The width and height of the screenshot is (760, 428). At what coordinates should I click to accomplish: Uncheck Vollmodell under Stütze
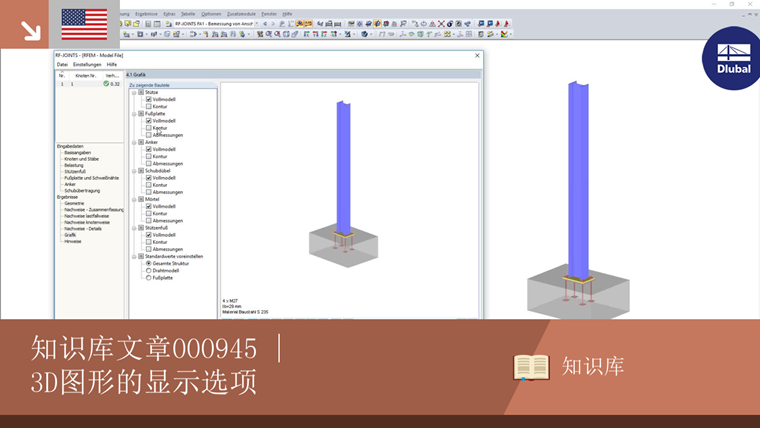point(149,99)
